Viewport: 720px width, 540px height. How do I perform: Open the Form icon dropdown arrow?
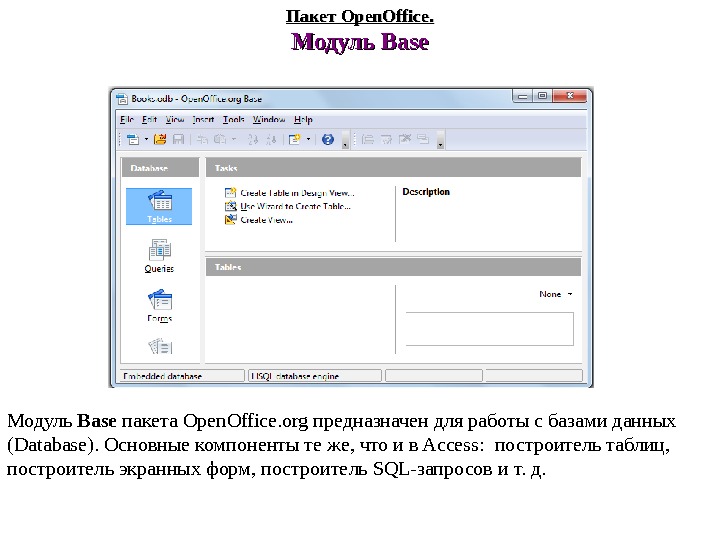click(x=308, y=139)
